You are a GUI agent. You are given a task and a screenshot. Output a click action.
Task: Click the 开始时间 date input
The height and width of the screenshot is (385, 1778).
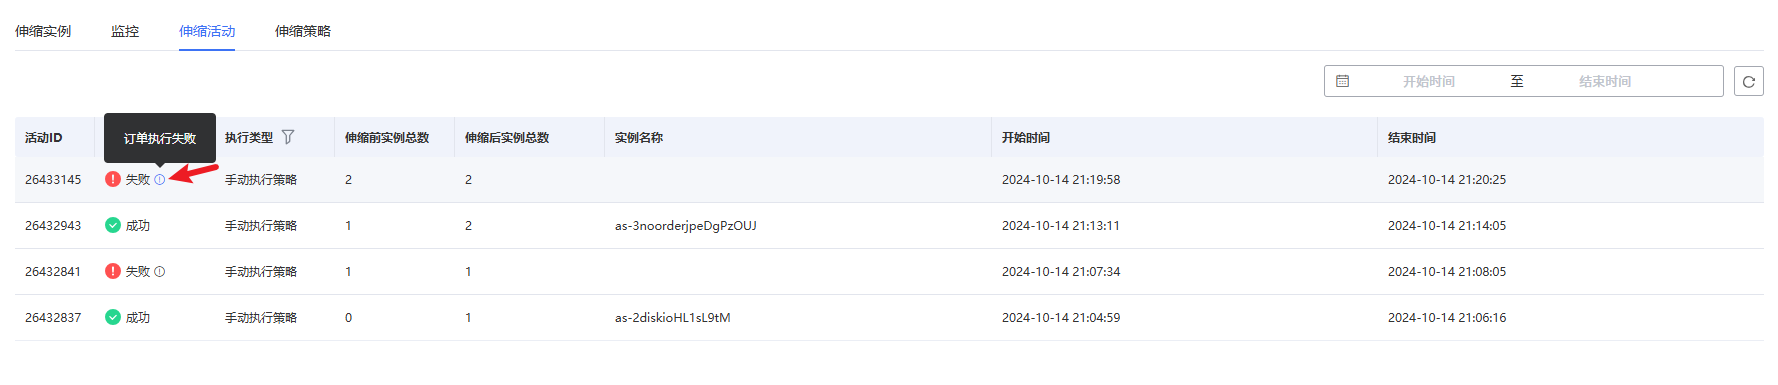[1428, 82]
